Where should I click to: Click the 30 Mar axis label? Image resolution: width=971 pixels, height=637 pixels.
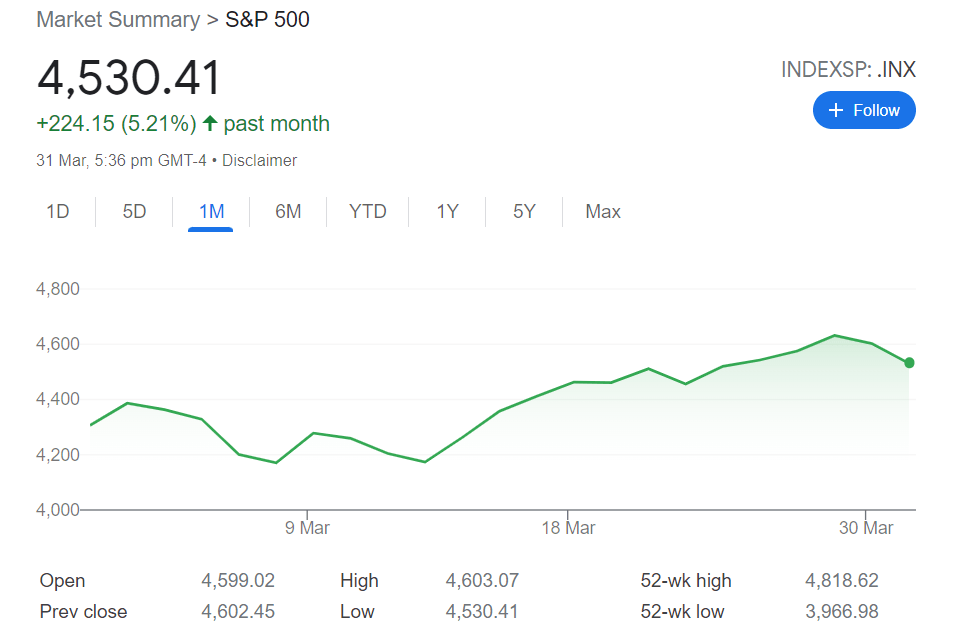point(865,528)
